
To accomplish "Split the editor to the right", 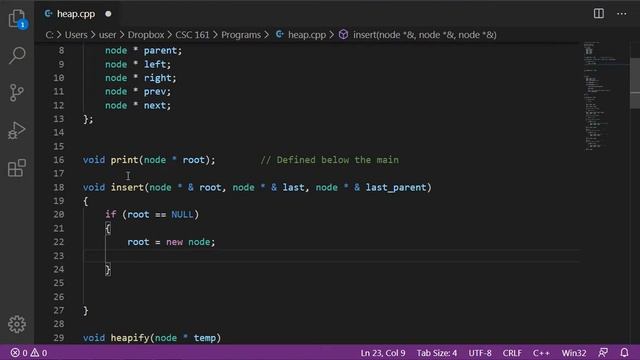I will click(599, 13).
